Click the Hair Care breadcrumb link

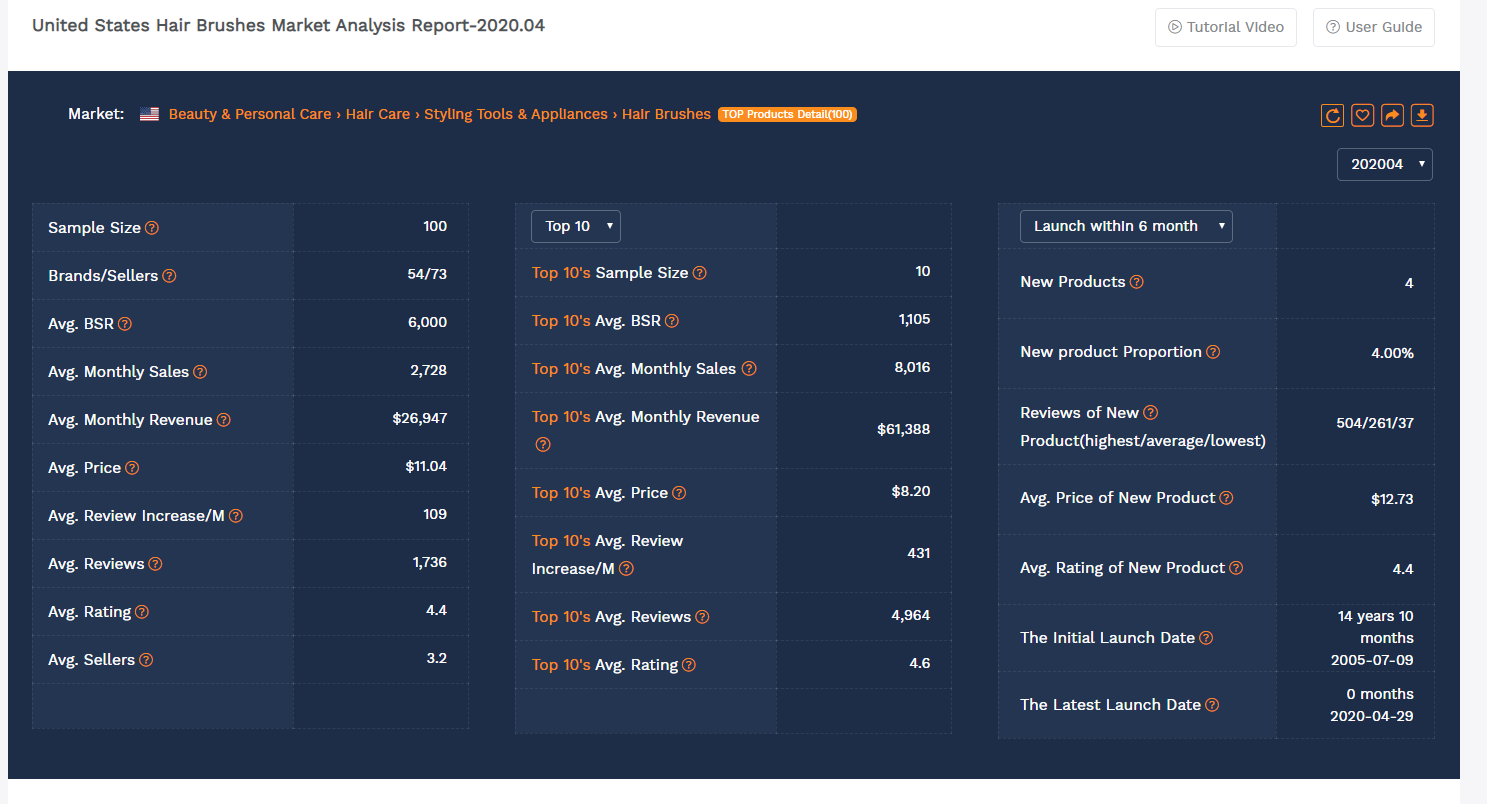378,114
